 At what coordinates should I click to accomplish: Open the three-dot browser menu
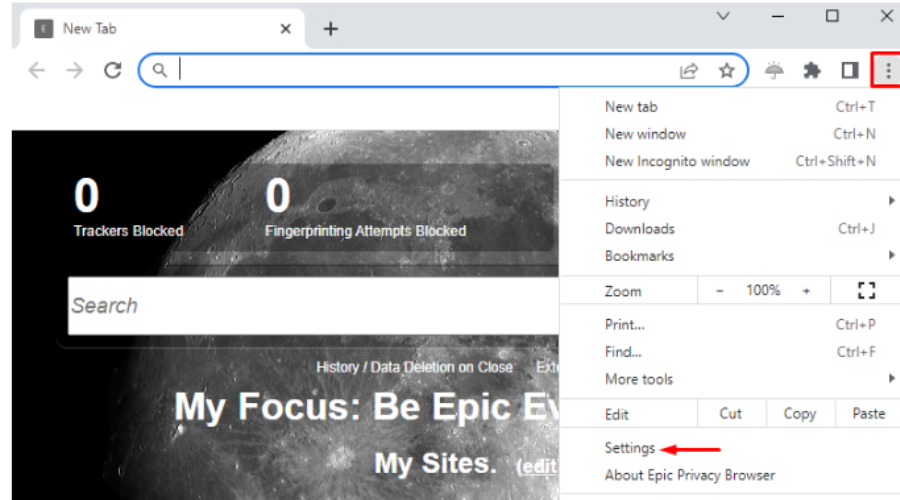coord(887,70)
